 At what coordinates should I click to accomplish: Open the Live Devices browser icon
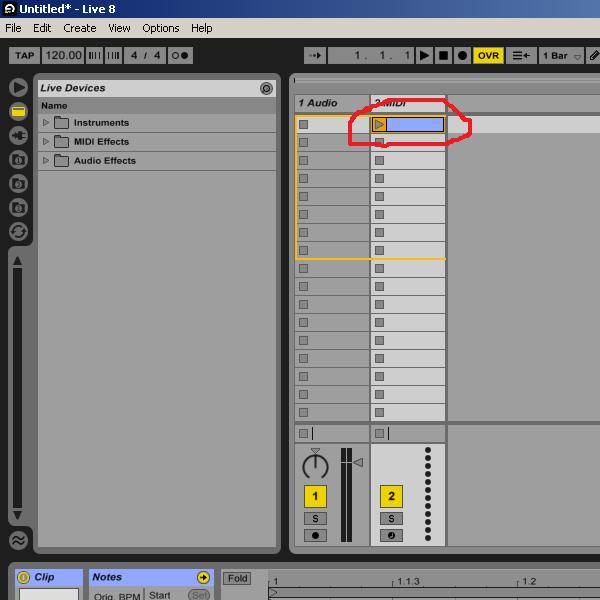(18, 111)
